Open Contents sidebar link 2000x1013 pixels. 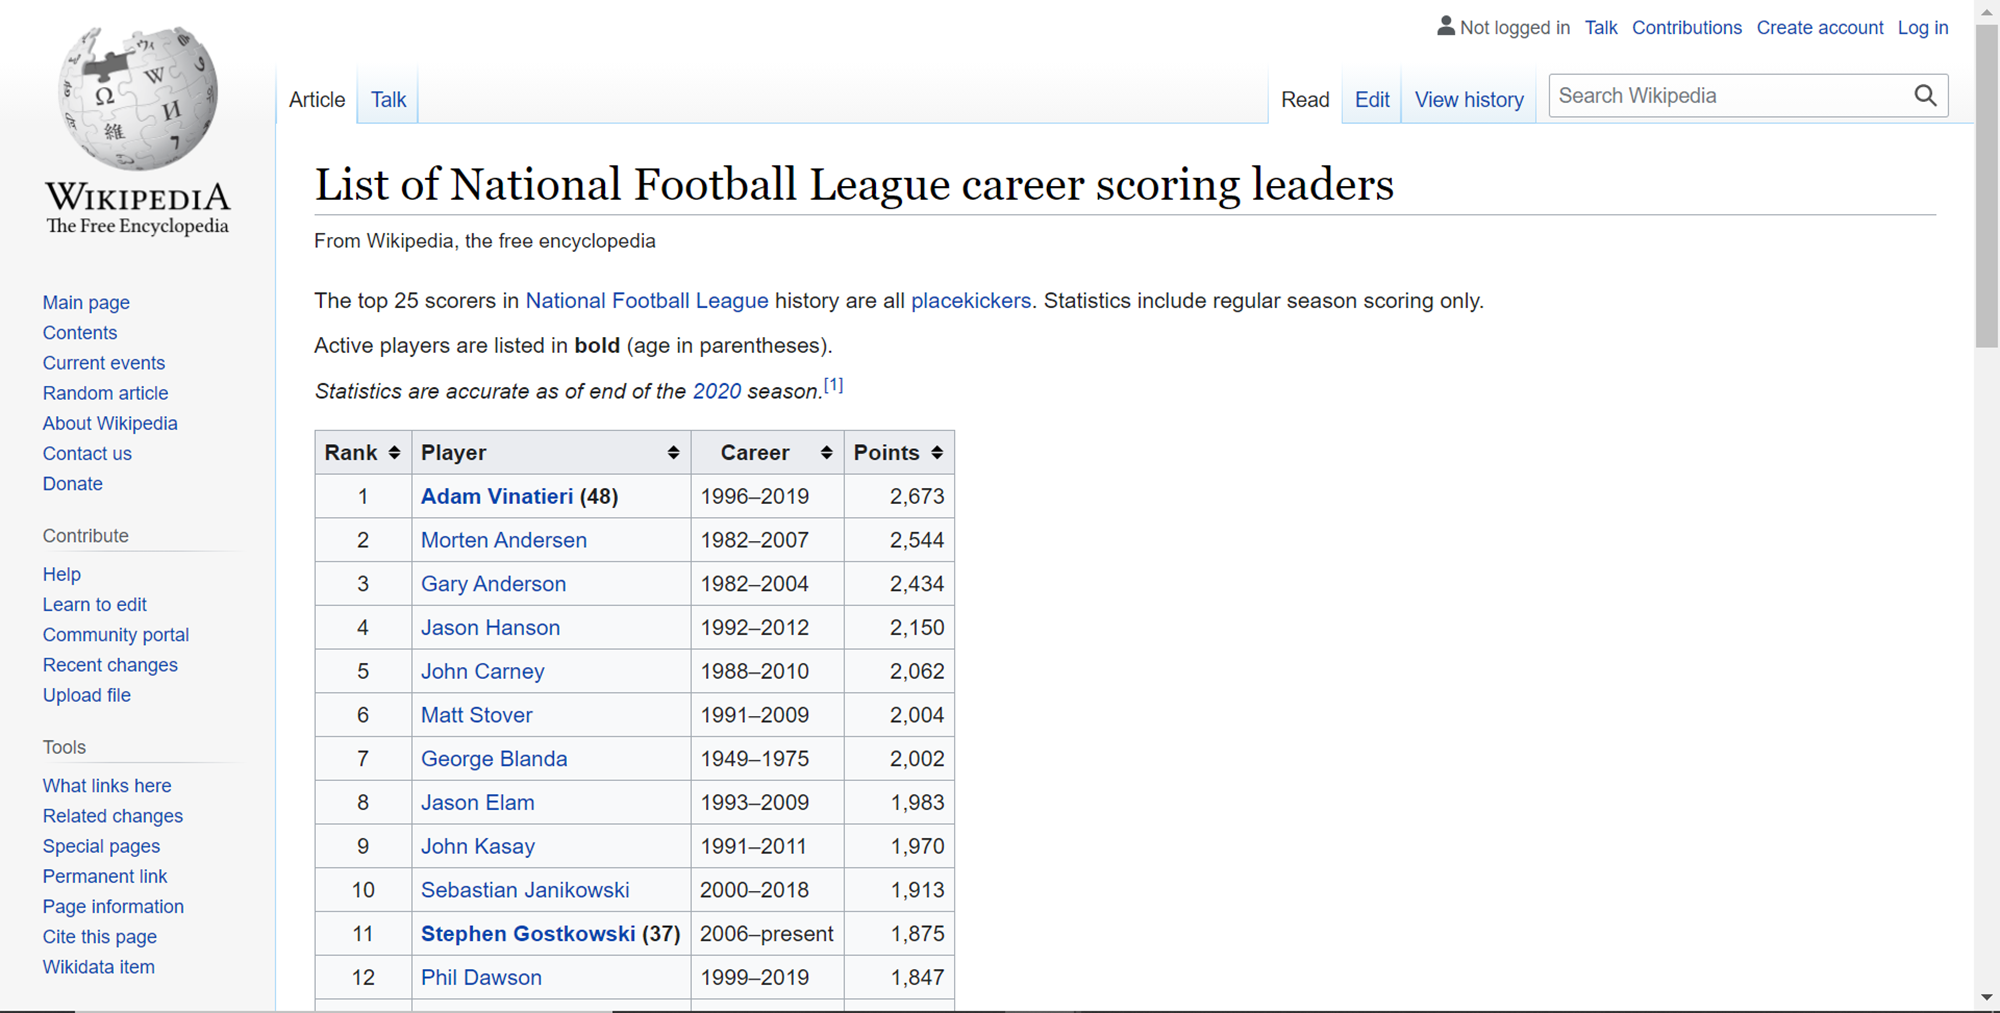tap(80, 333)
